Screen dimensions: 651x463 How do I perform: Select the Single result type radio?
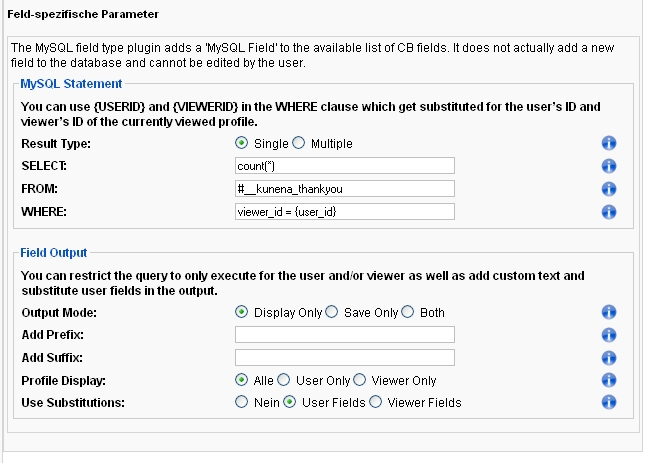point(241,143)
